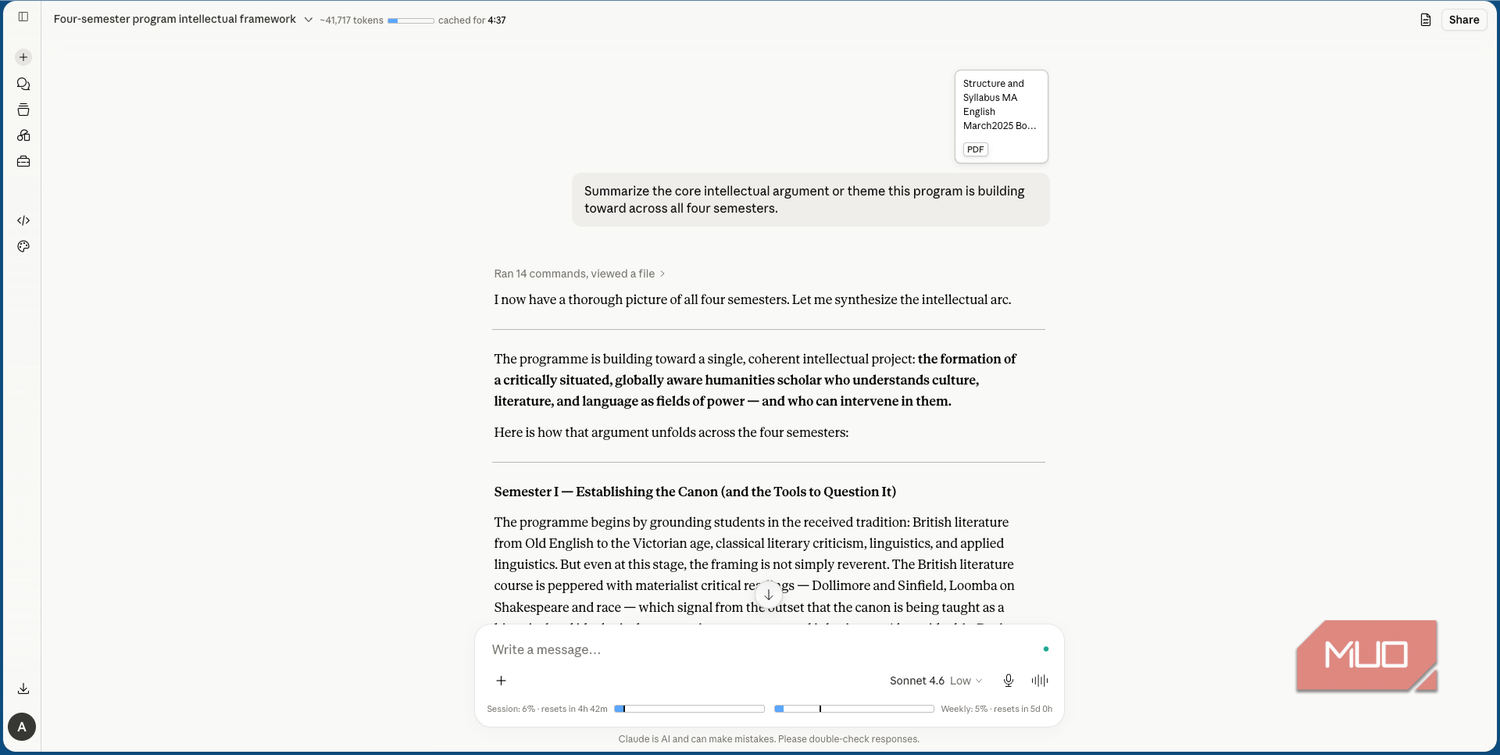
Task: Open the Sonnet 4.6 model selector
Action: coord(936,681)
